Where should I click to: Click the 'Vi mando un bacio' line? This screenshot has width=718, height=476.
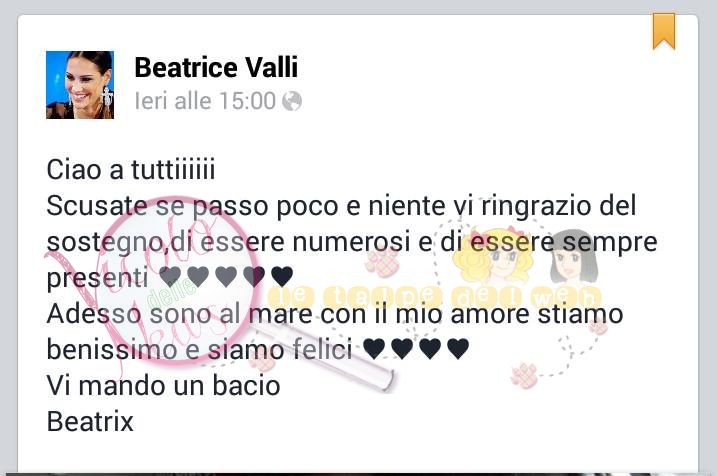(163, 385)
